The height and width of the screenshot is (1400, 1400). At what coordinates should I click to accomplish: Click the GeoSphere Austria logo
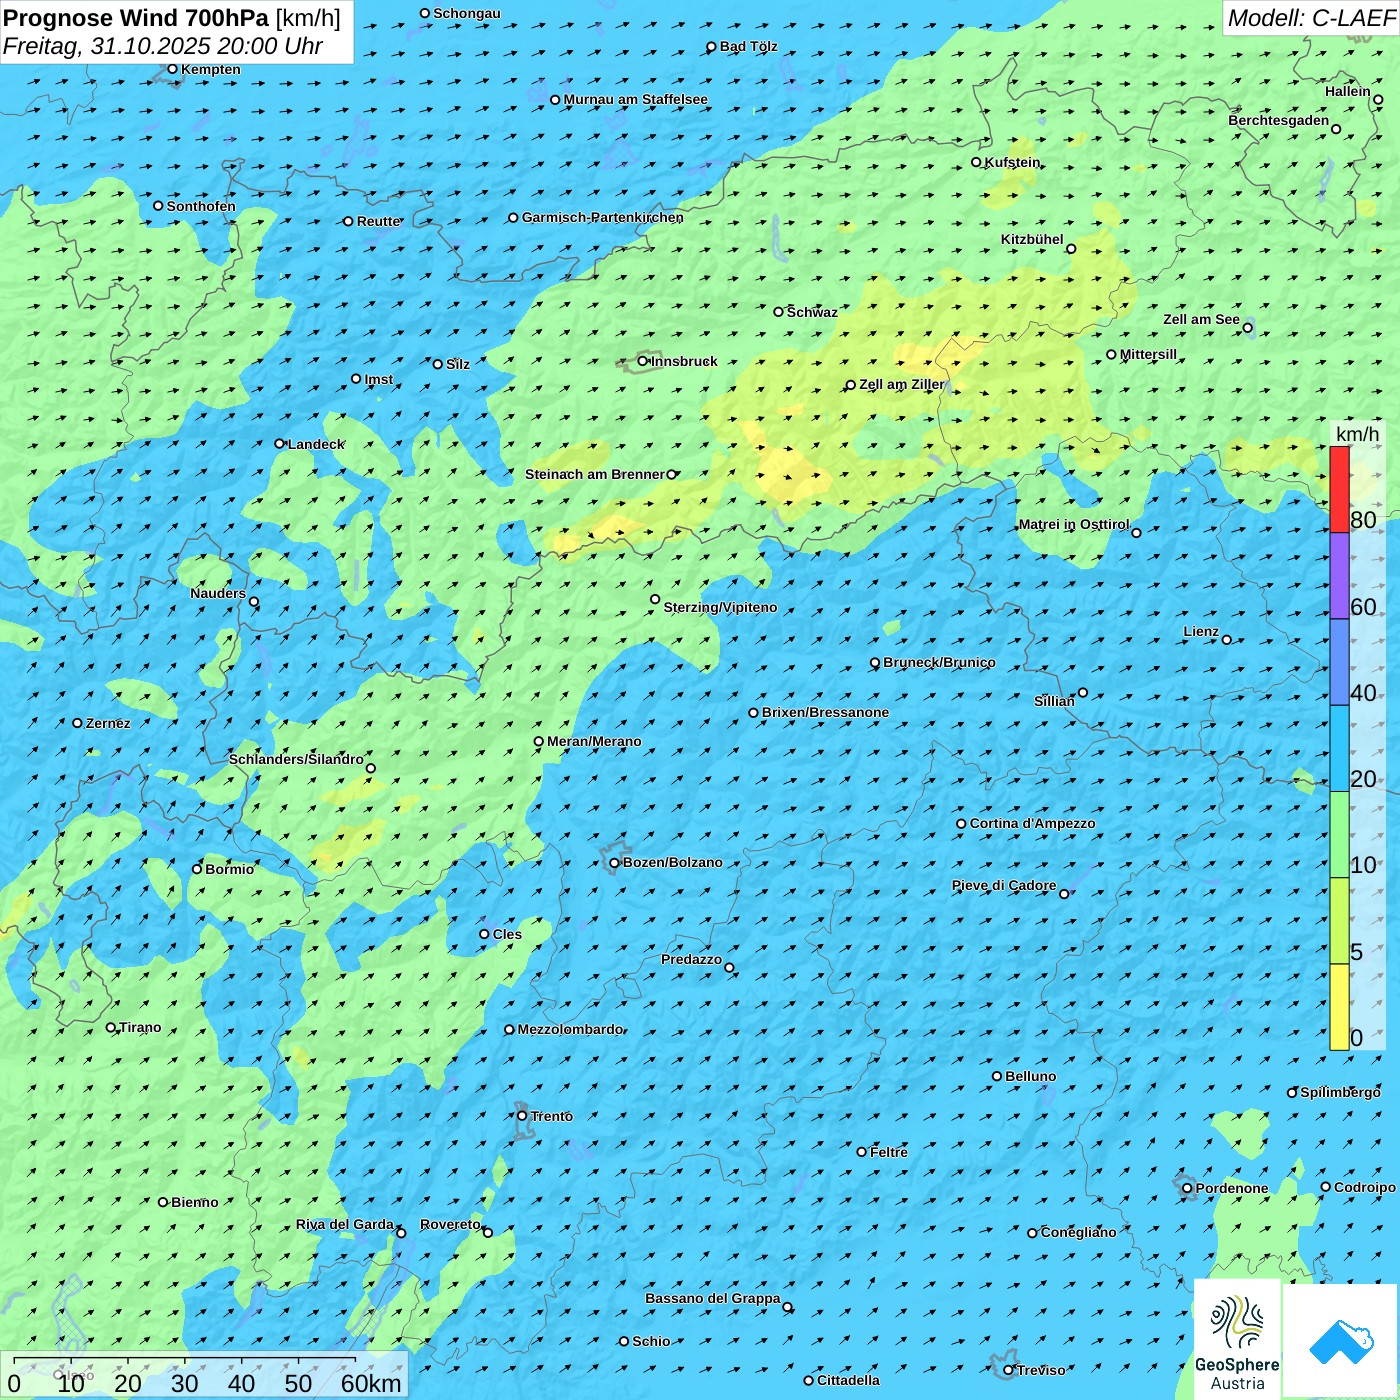(1237, 1338)
